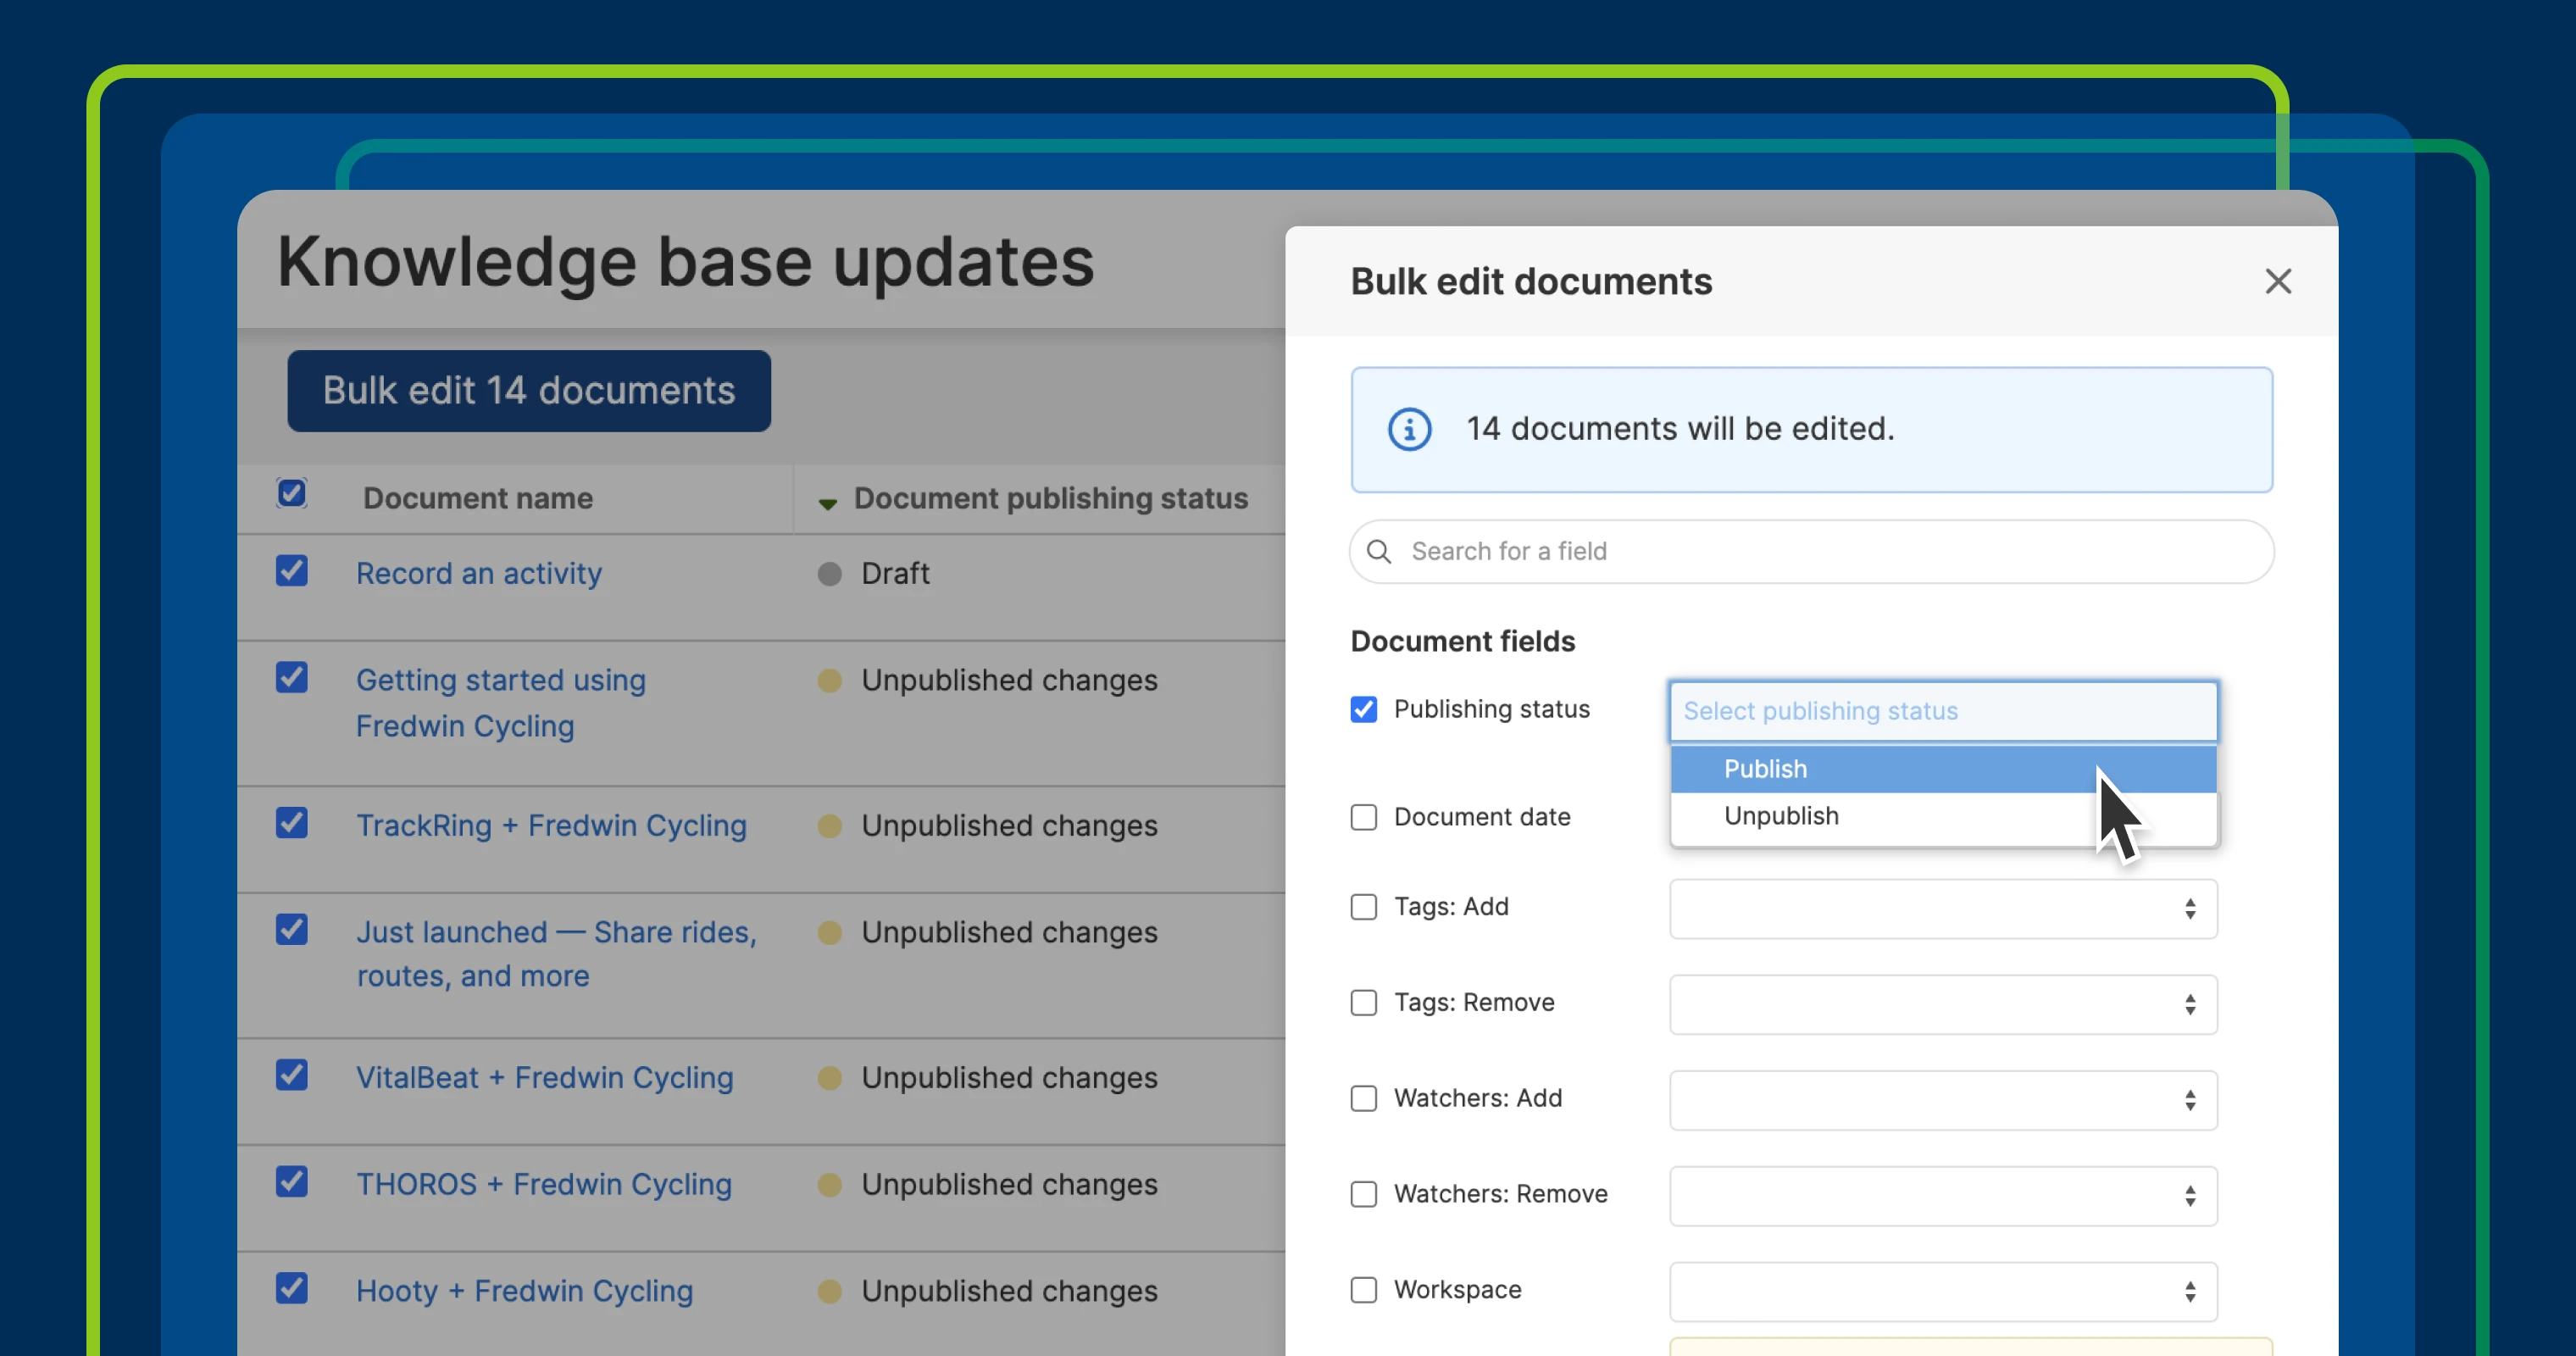2576x1356 pixels.
Task: Click the Watchers: Remove dropdown arrows icon
Action: tap(2190, 1196)
